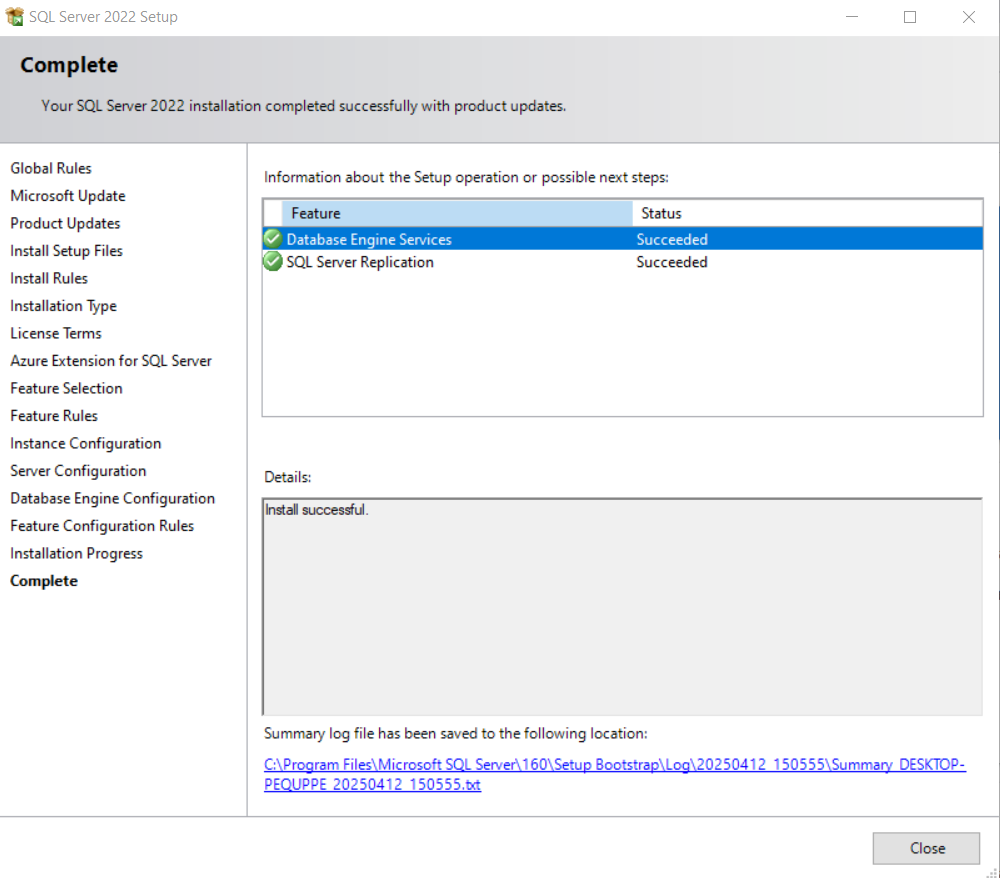Open the summary log file link
This screenshot has width=1000, height=878.
point(614,774)
